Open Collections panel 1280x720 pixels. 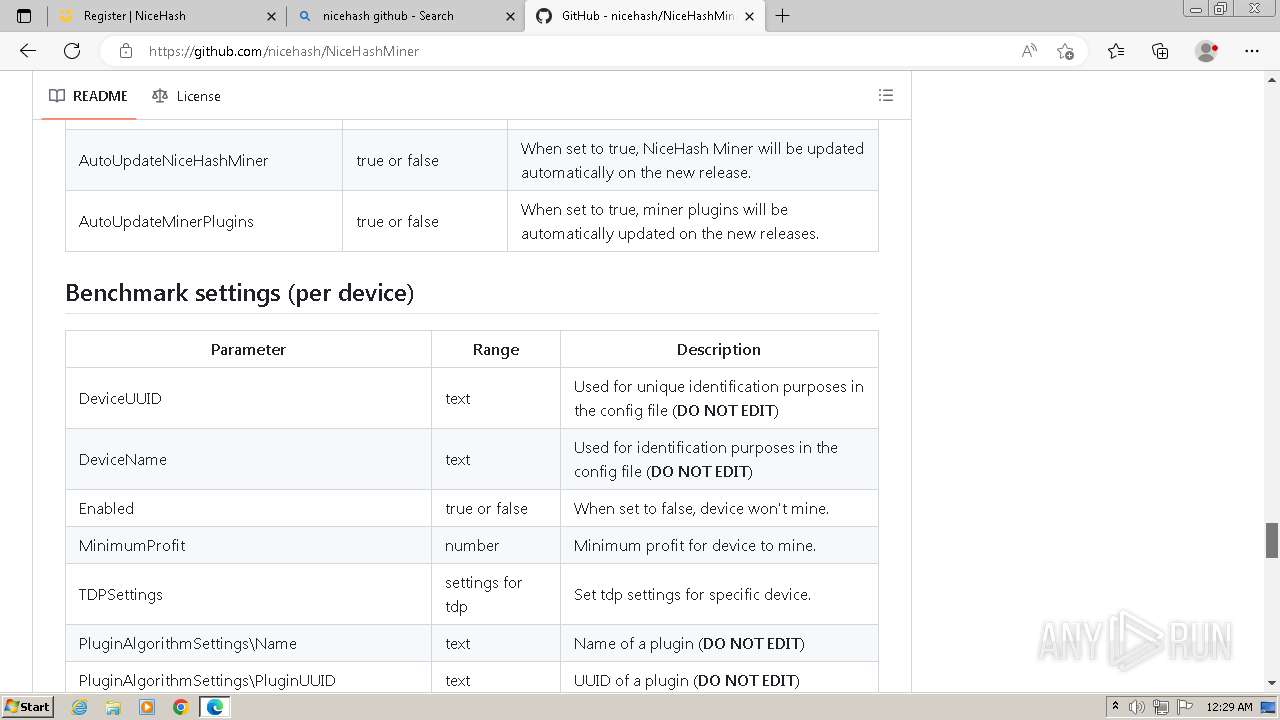pos(1160,51)
